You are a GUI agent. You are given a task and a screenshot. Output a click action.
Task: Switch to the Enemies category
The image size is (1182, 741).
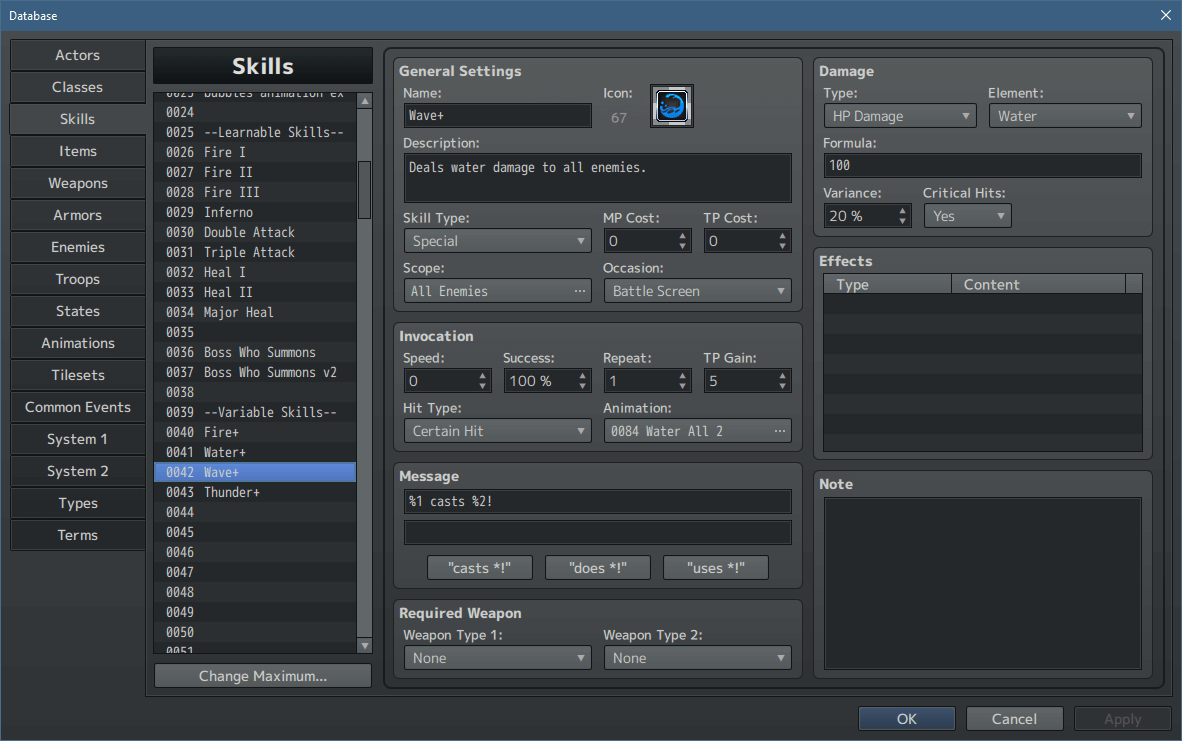click(77, 247)
